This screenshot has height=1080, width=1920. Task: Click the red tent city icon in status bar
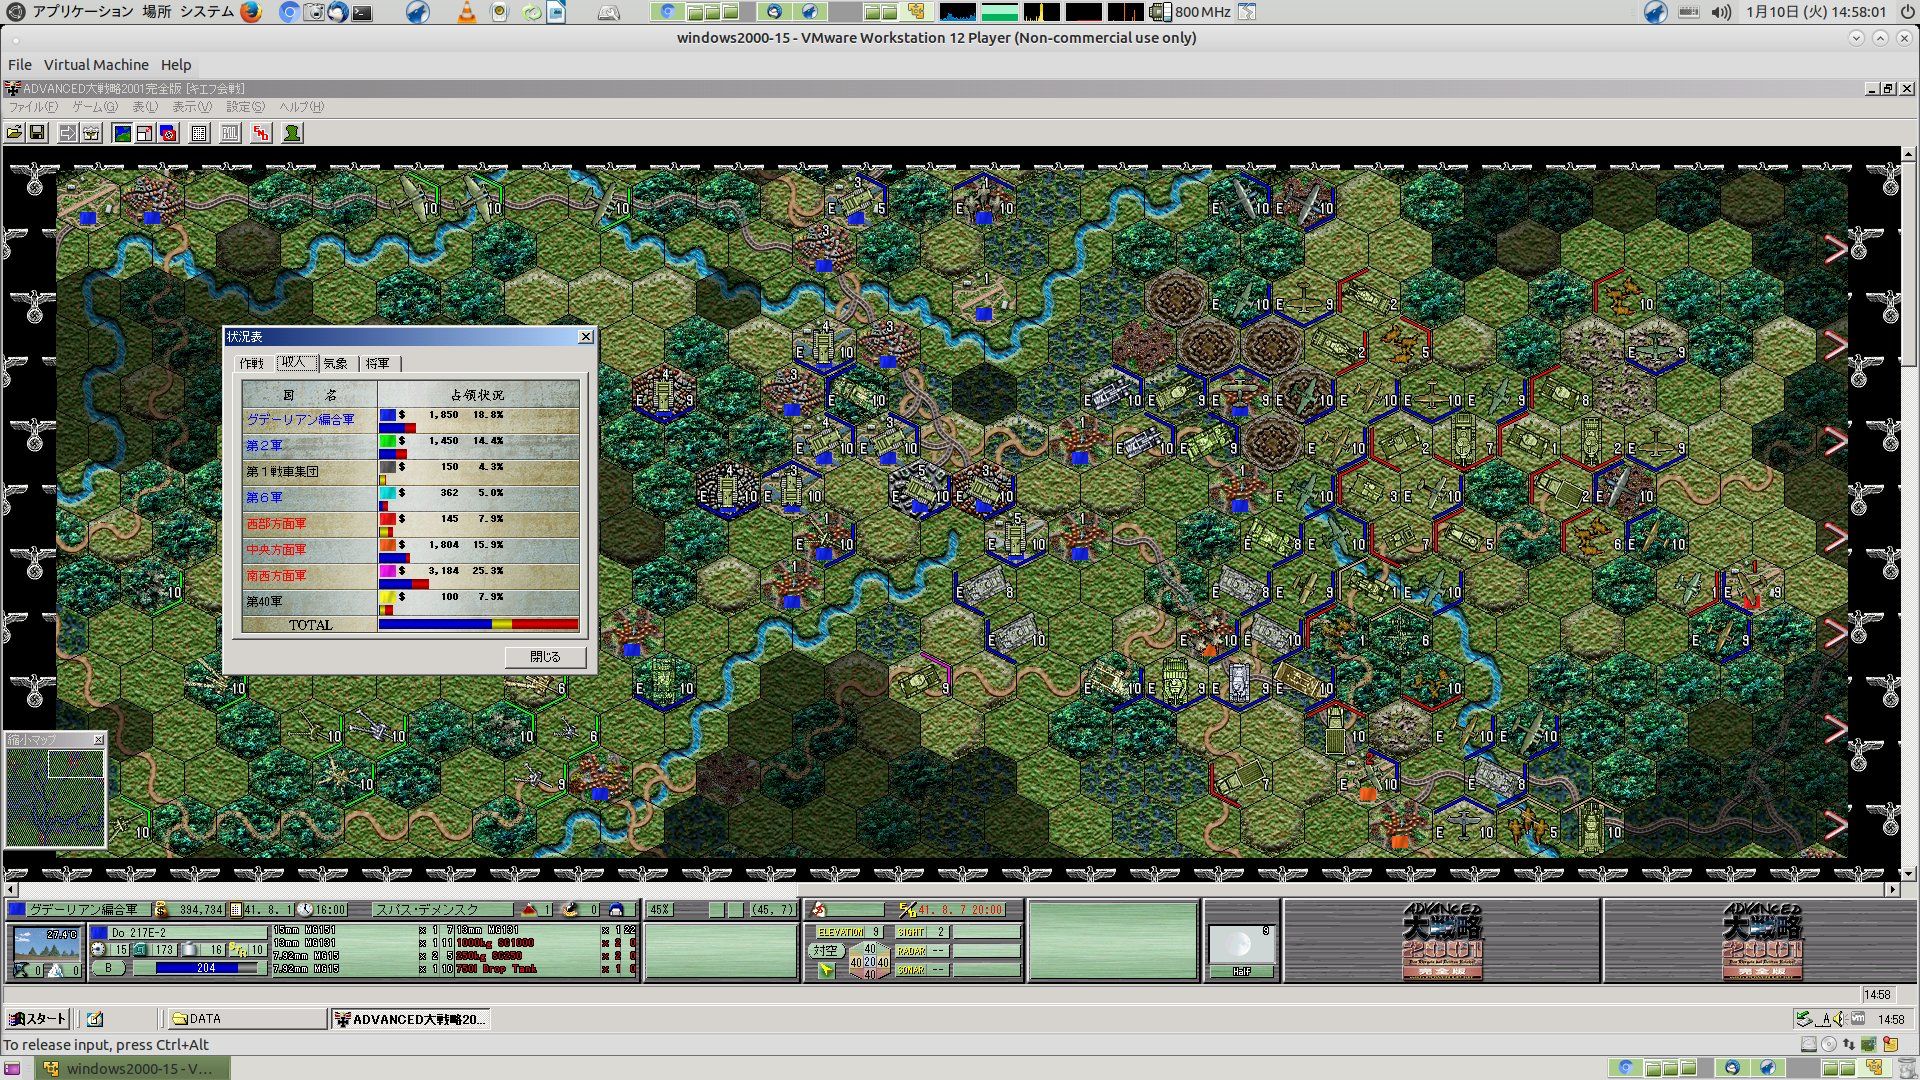tap(530, 910)
